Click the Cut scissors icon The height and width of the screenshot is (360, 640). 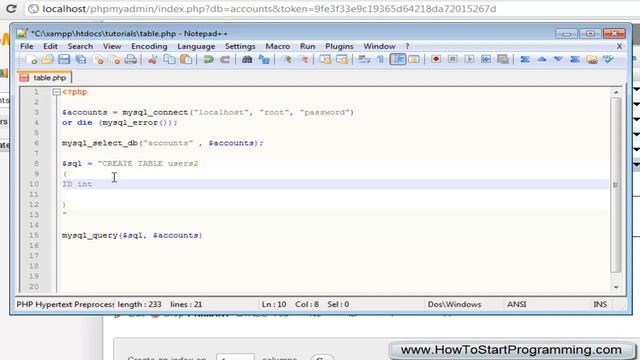(x=153, y=60)
